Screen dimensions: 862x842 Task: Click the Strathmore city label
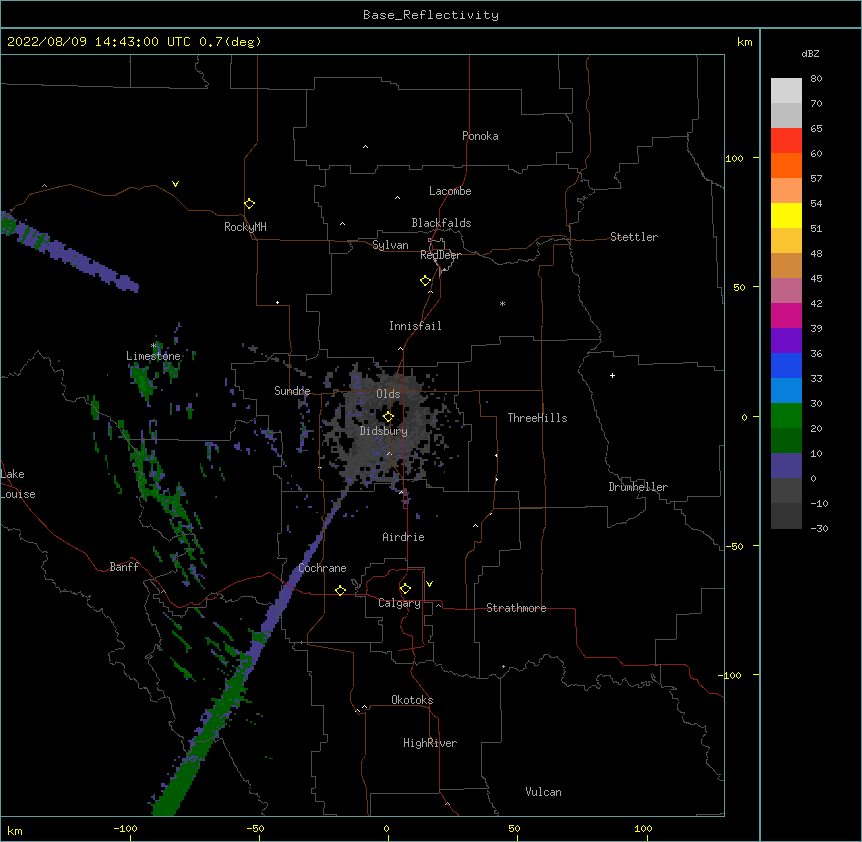click(x=516, y=608)
